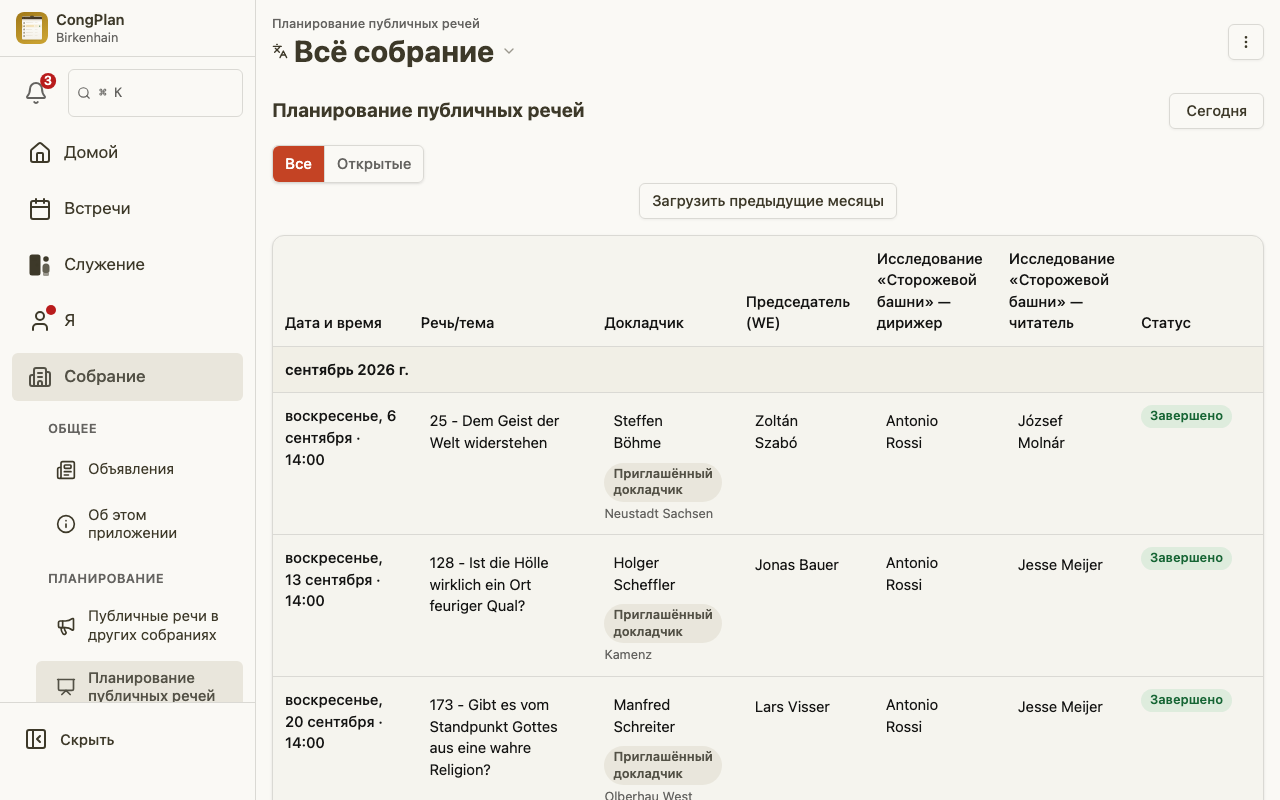Go to Встречи section

(x=127, y=208)
